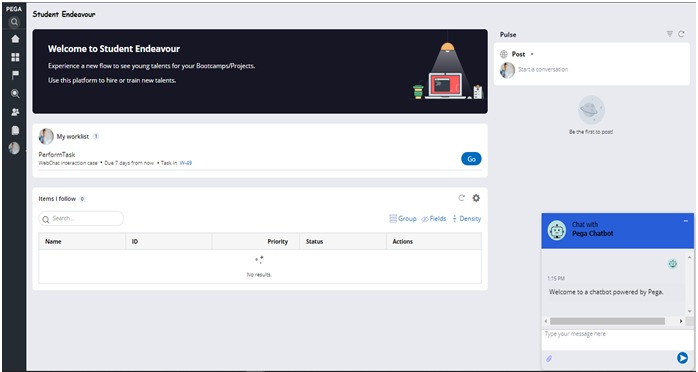Minimize the Pega Chatbot window
Screen dimensions: 698x372
[686, 221]
